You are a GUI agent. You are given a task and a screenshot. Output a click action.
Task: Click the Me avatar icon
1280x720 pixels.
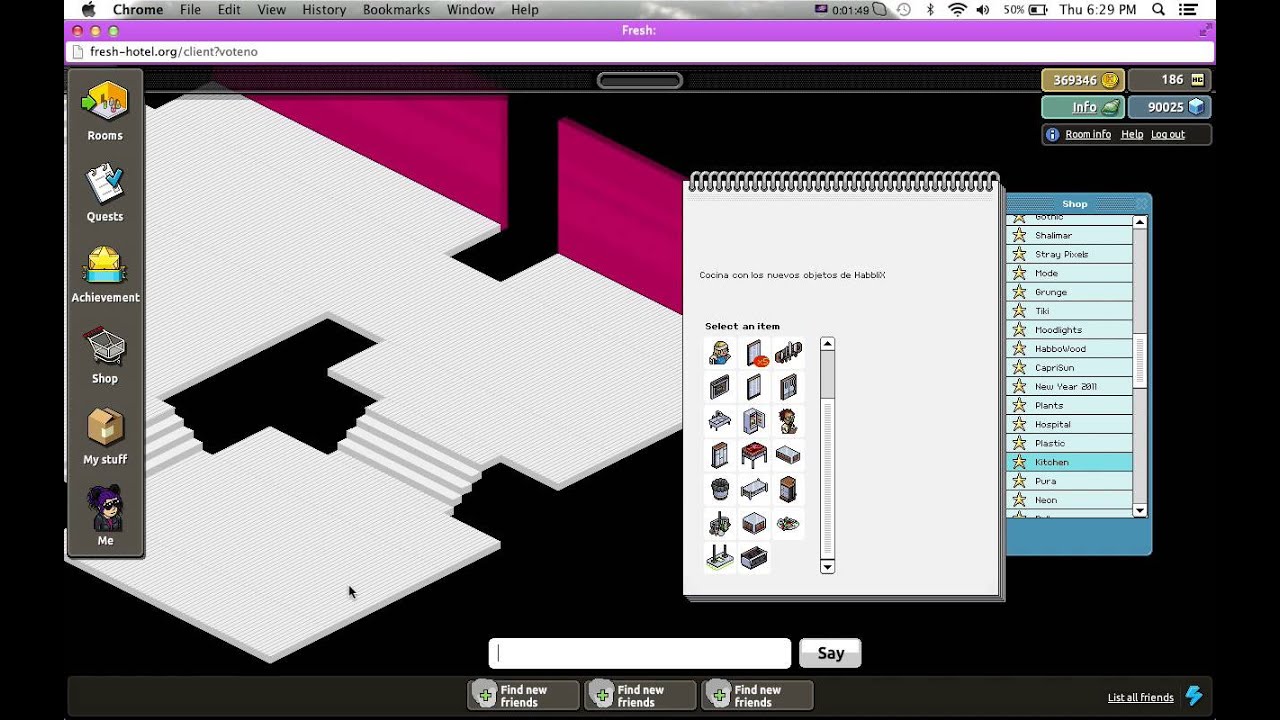click(105, 508)
